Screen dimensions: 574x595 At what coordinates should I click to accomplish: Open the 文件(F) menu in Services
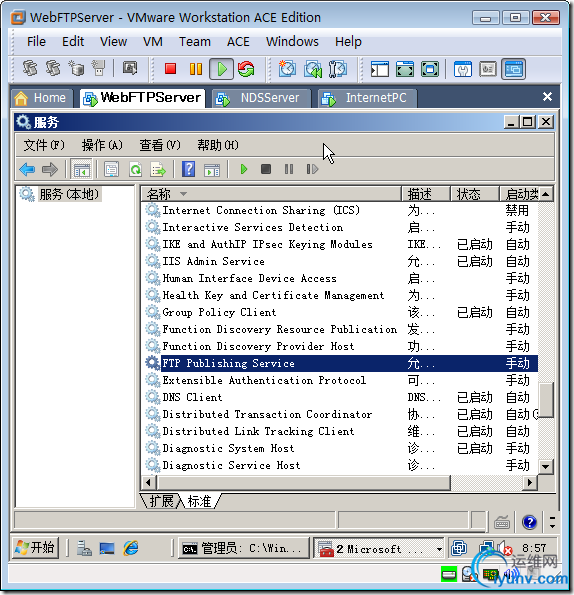(x=44, y=145)
